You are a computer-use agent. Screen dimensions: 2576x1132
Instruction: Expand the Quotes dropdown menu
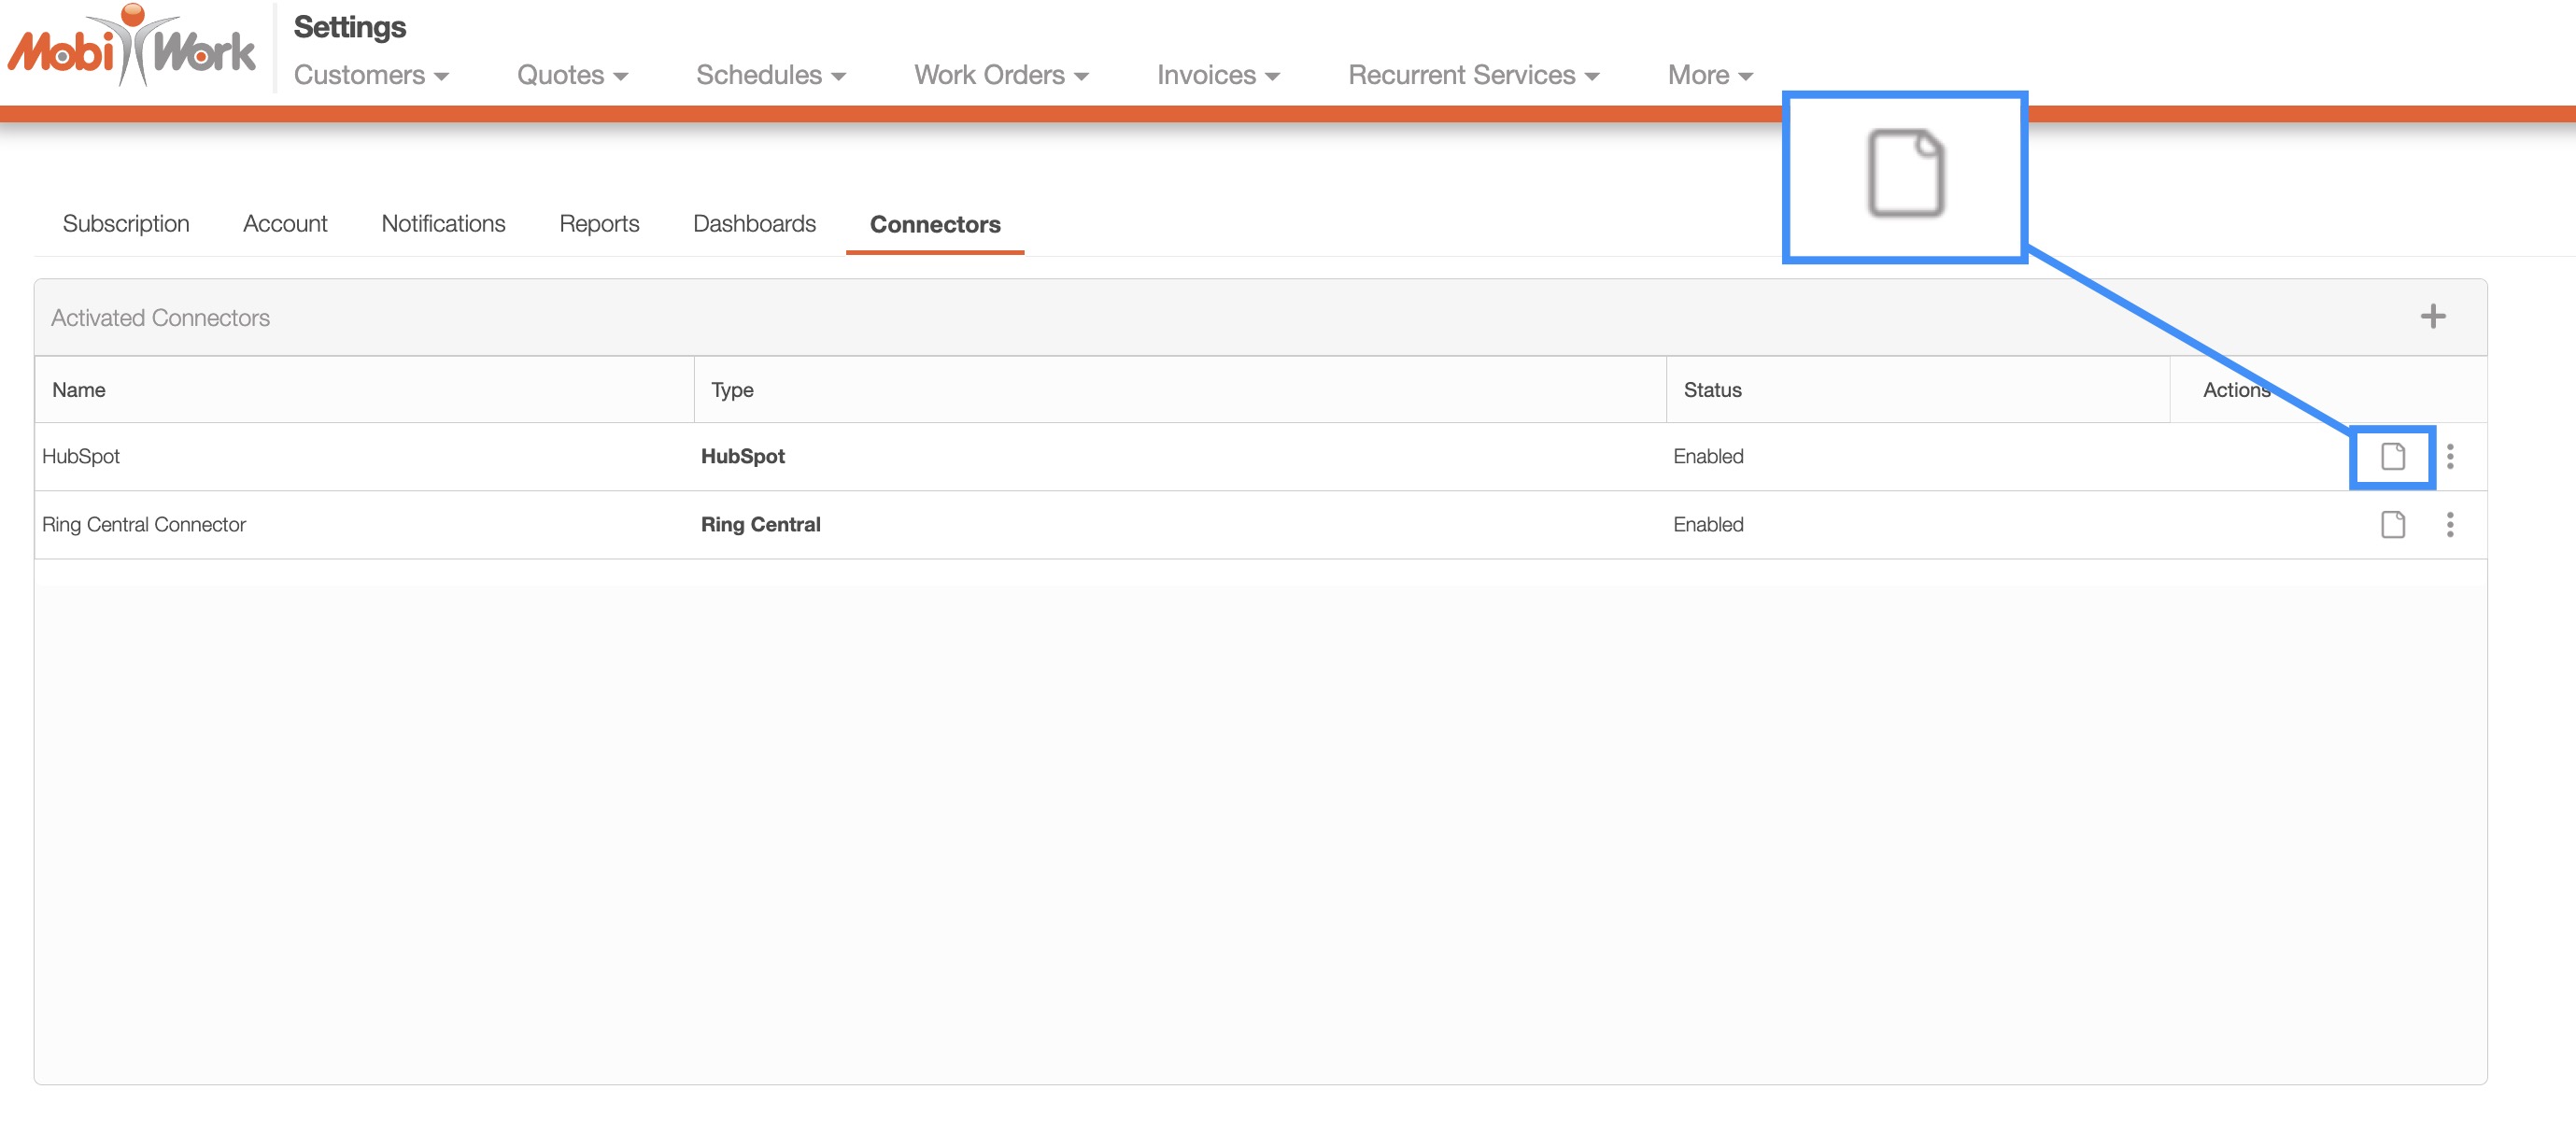571,75
